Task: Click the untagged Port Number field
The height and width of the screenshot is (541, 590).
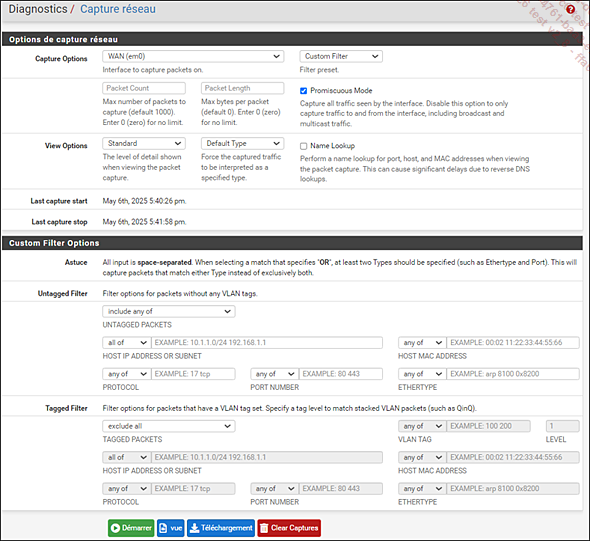Action: click(x=341, y=374)
